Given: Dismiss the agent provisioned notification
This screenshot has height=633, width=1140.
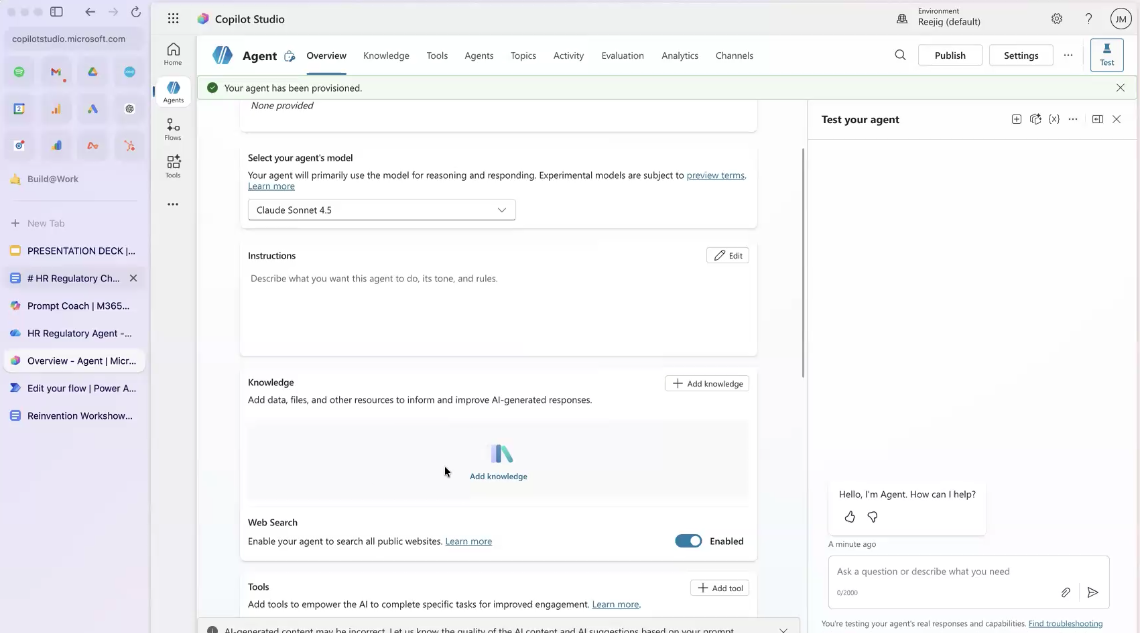Looking at the screenshot, I should coord(1120,88).
